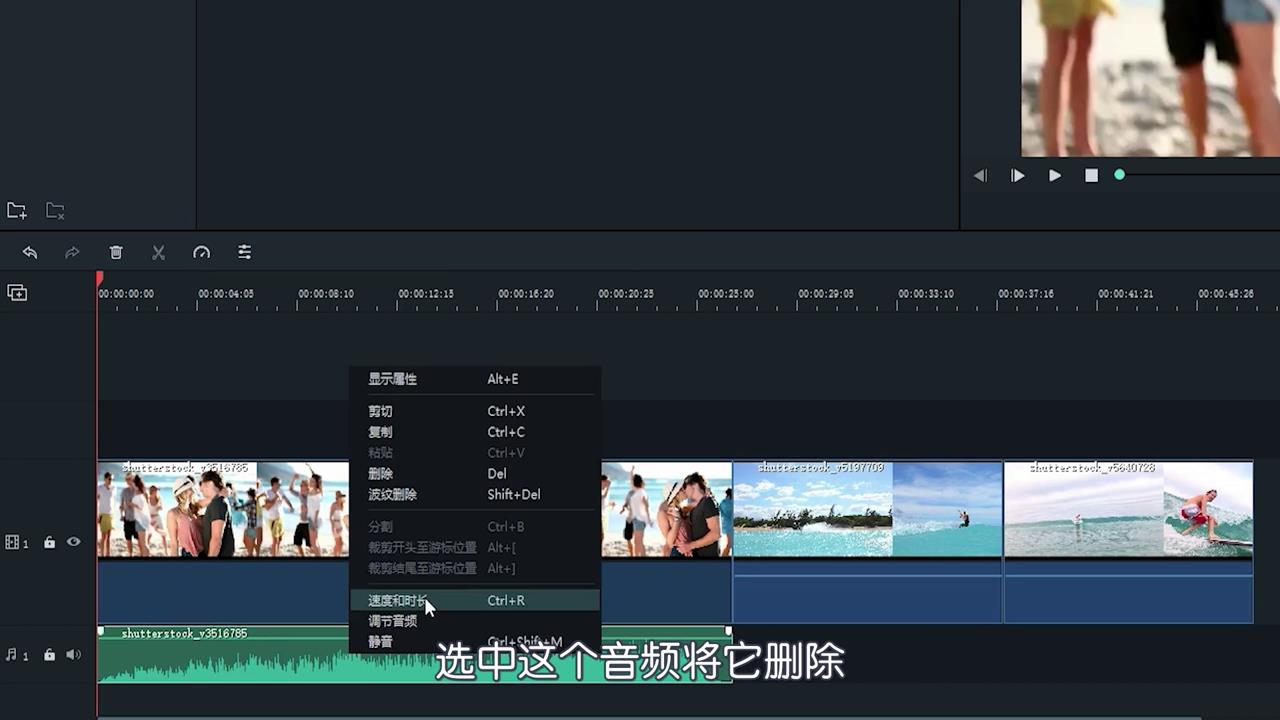Mute the audio track with the speaker icon

point(73,654)
